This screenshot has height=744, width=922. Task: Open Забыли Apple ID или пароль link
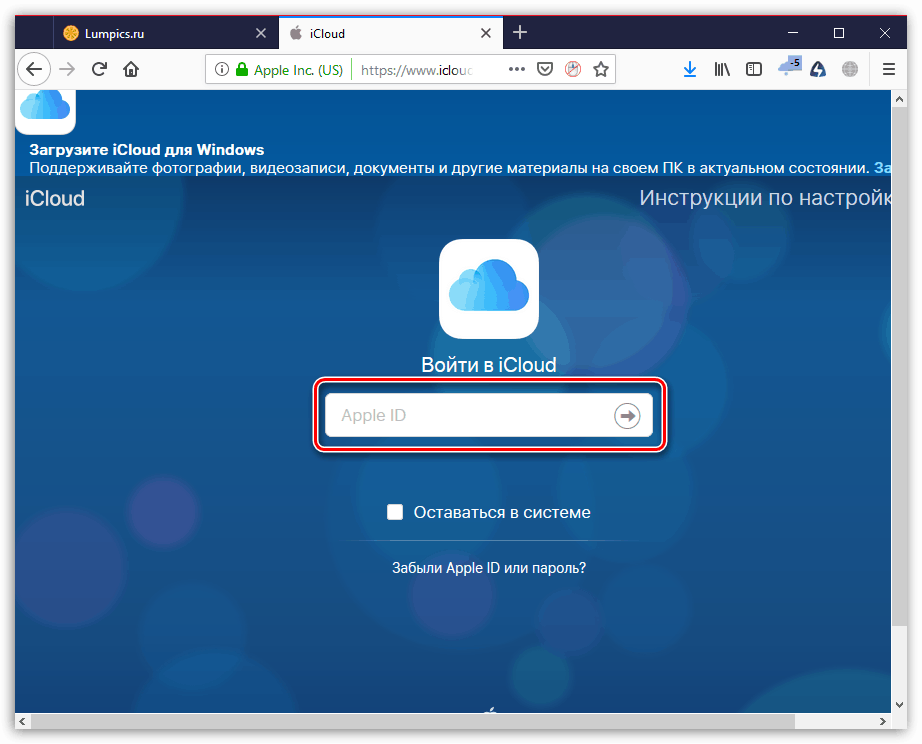point(489,567)
